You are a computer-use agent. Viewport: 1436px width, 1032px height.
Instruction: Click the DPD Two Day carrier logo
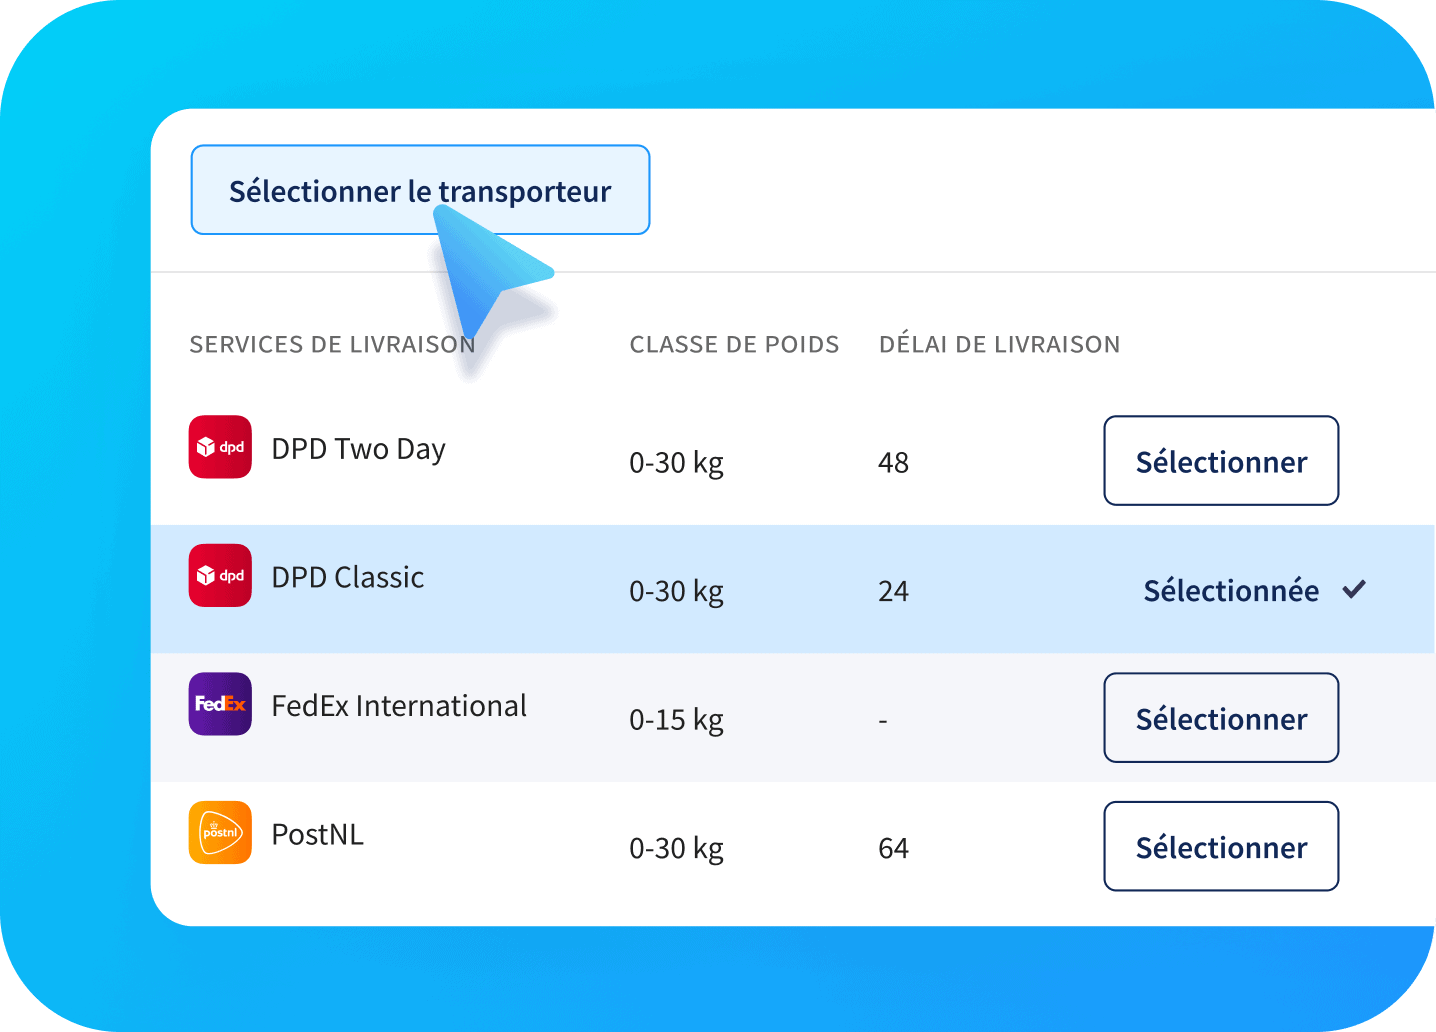[220, 447]
